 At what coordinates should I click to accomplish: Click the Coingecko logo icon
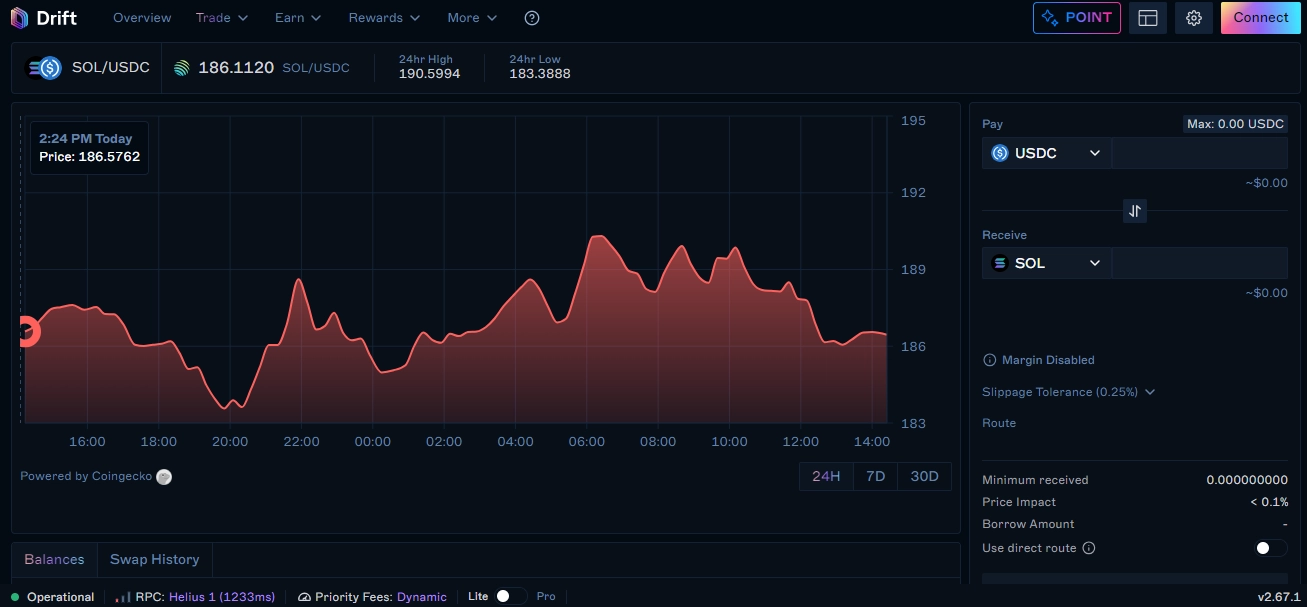pos(164,477)
